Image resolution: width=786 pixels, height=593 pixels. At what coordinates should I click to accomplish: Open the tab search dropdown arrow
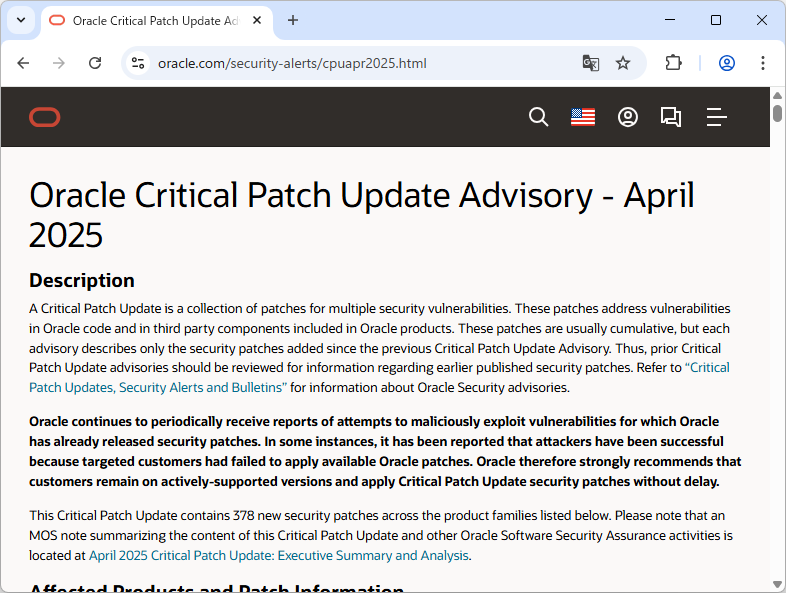tap(21, 21)
